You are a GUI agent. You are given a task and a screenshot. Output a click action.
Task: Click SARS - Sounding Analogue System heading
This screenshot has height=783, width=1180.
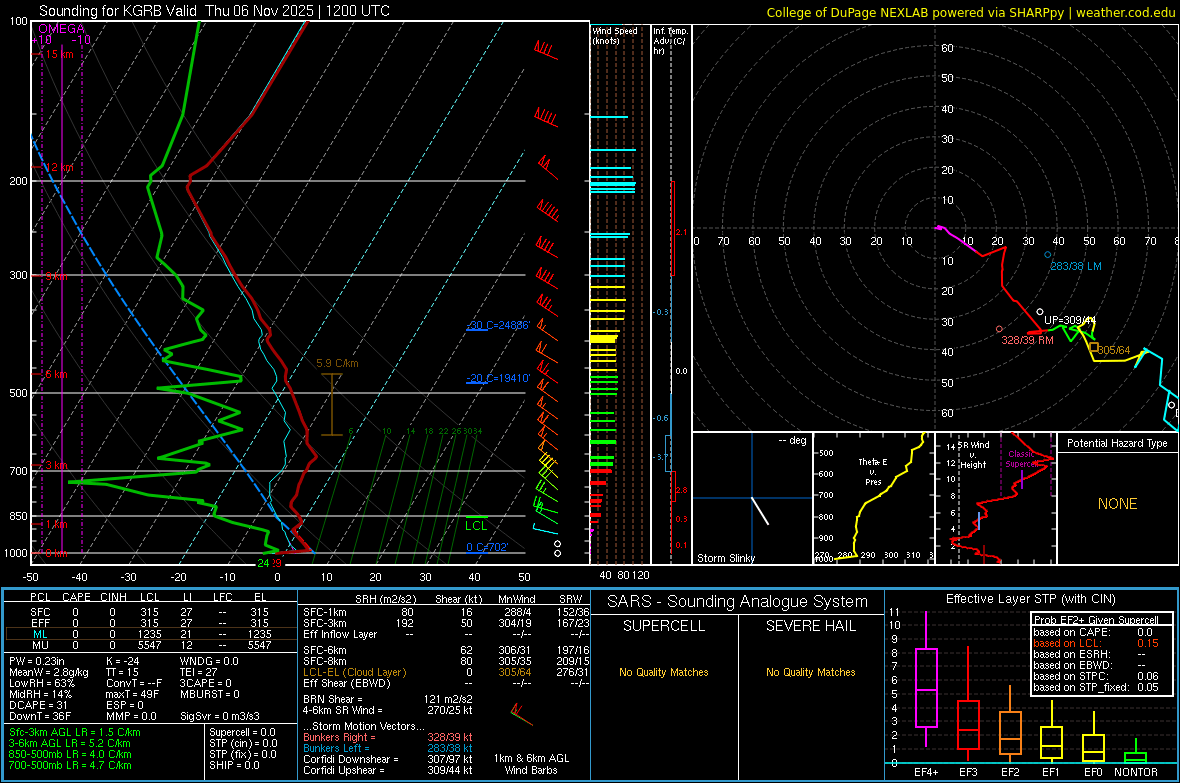click(x=737, y=602)
